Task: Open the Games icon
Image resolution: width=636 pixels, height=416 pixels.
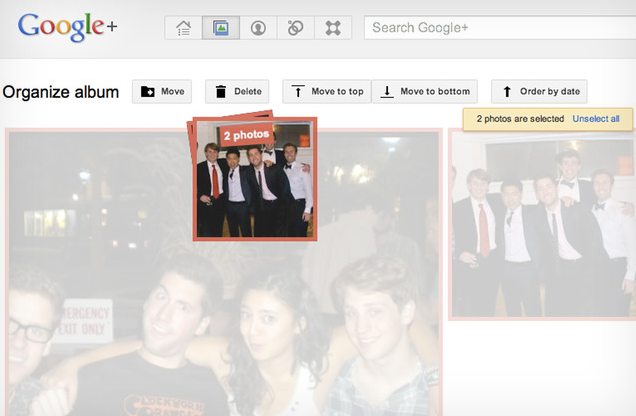Action: coord(332,28)
